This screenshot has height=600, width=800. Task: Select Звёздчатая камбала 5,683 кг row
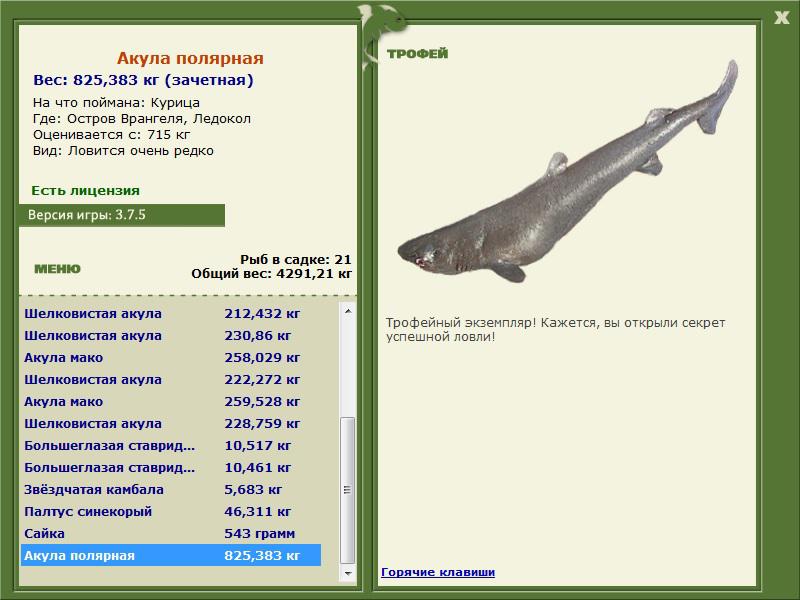coord(171,489)
